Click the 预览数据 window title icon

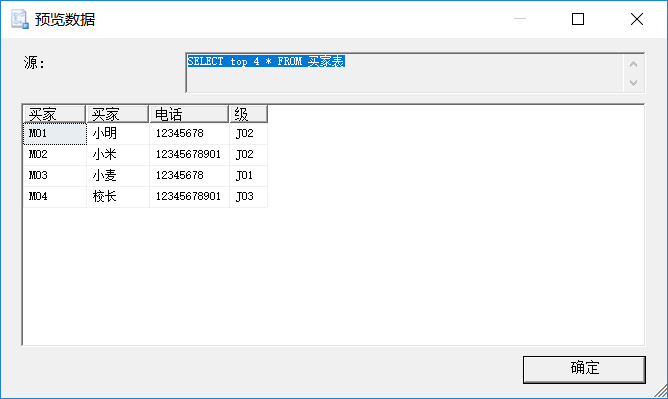(20, 19)
